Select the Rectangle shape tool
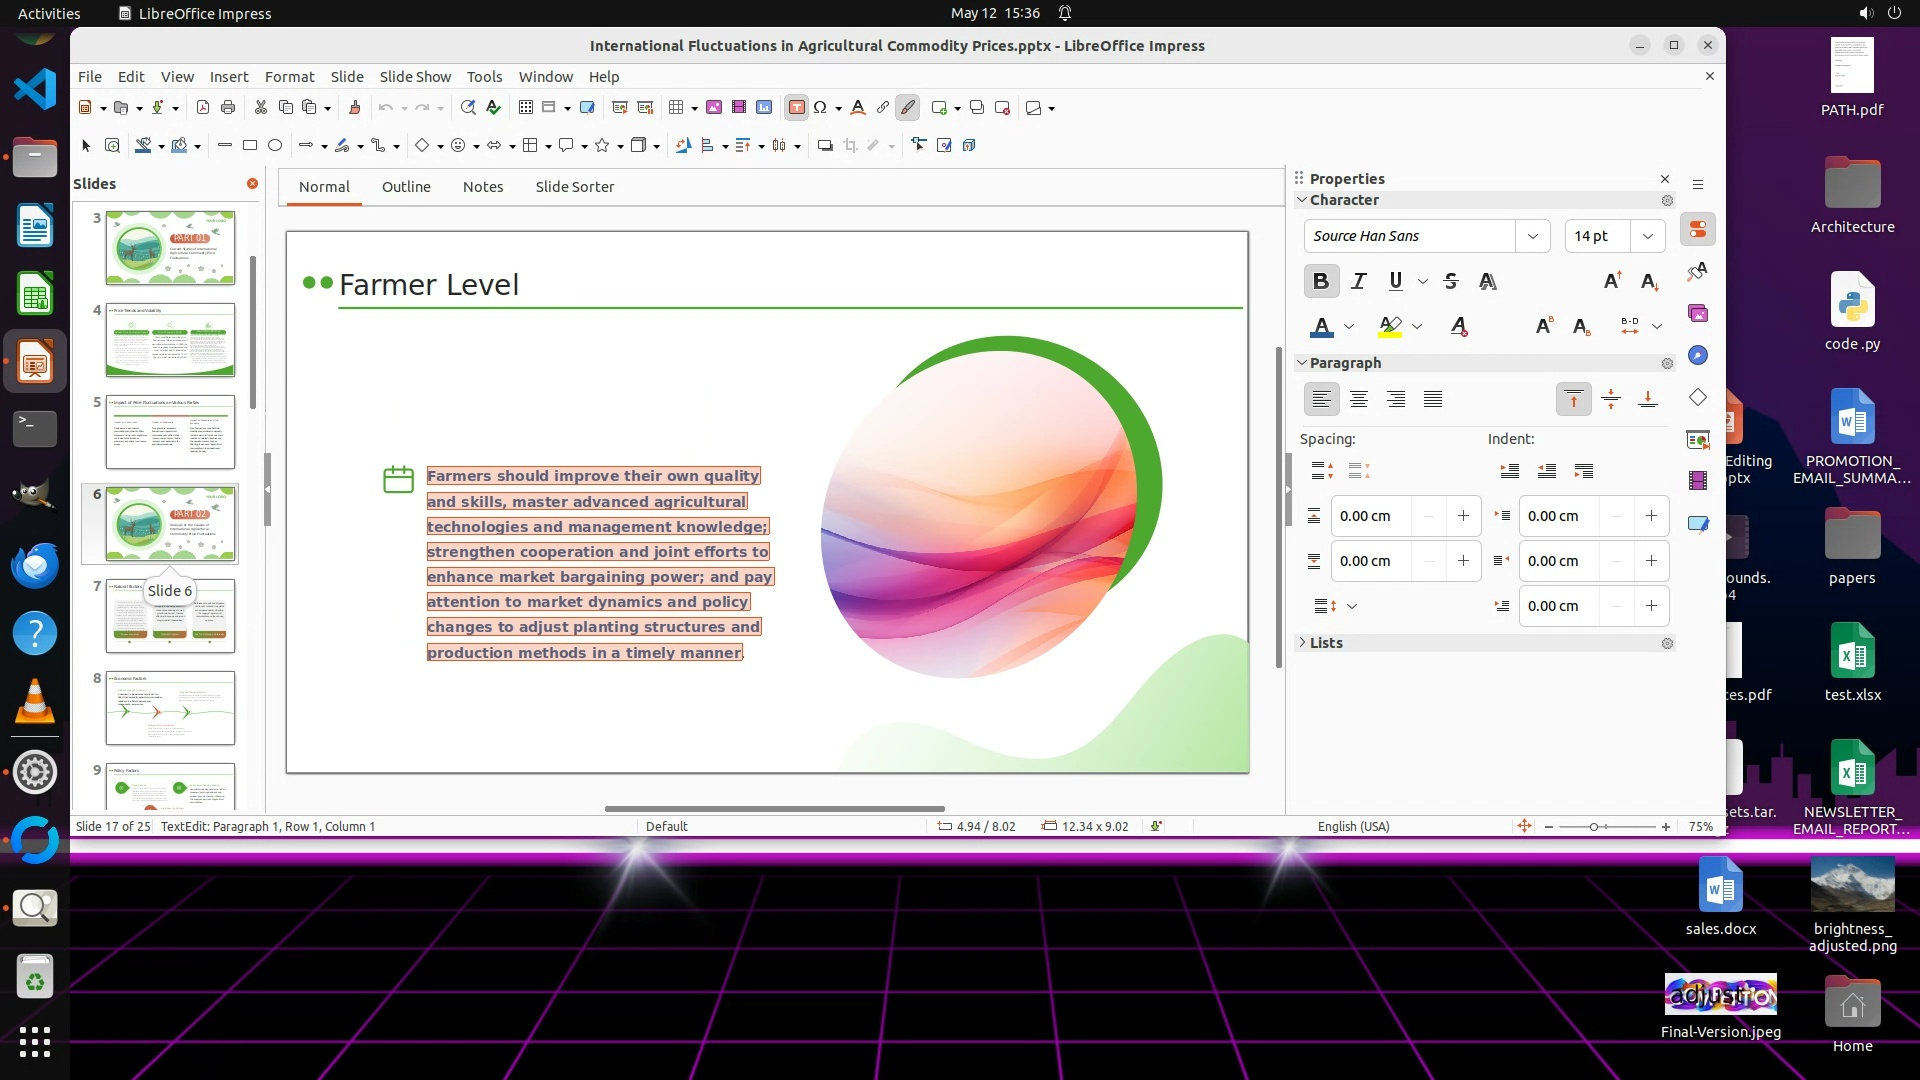Image resolution: width=1920 pixels, height=1080 pixels. click(250, 145)
